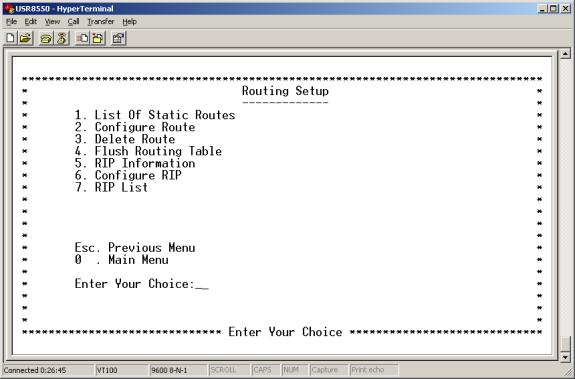Open the Help menu
Screen dimensions: 575x379
point(129,22)
